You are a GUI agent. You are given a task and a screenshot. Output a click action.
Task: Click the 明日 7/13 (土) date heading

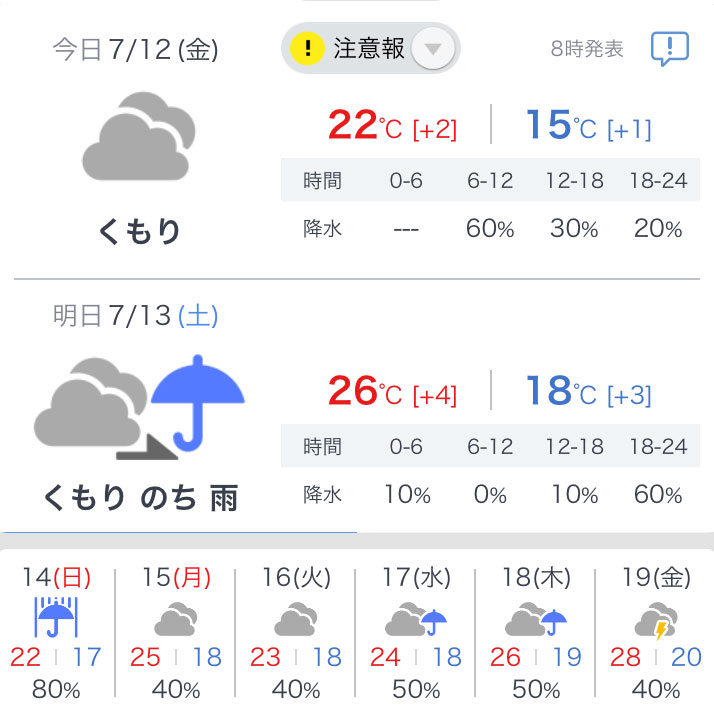[135, 315]
